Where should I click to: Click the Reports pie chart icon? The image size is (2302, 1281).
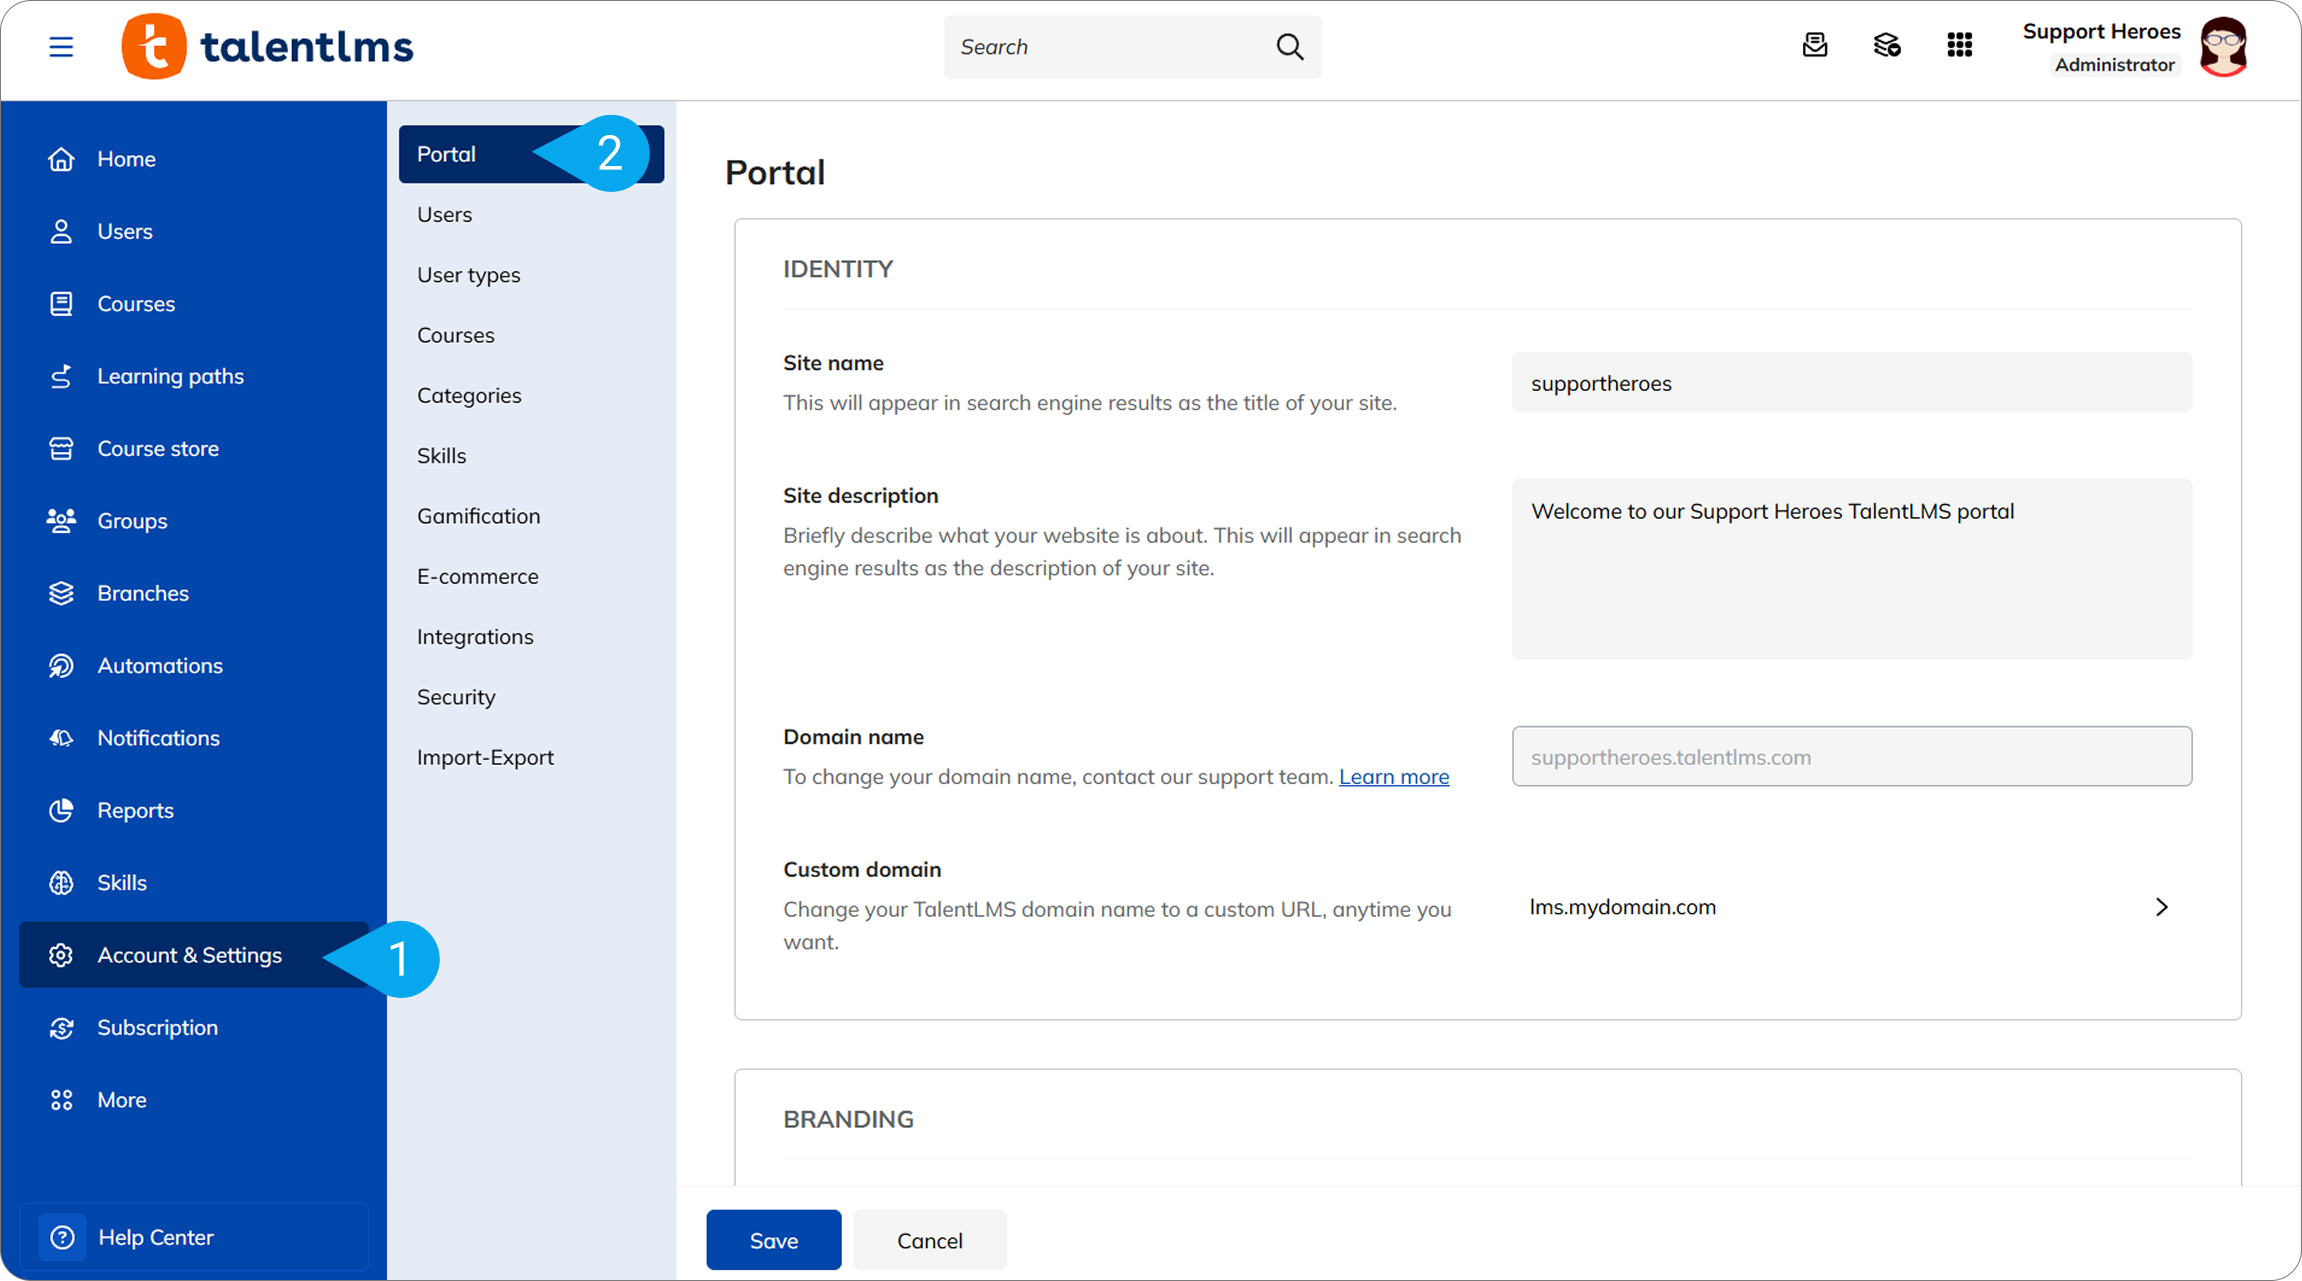coord(61,810)
